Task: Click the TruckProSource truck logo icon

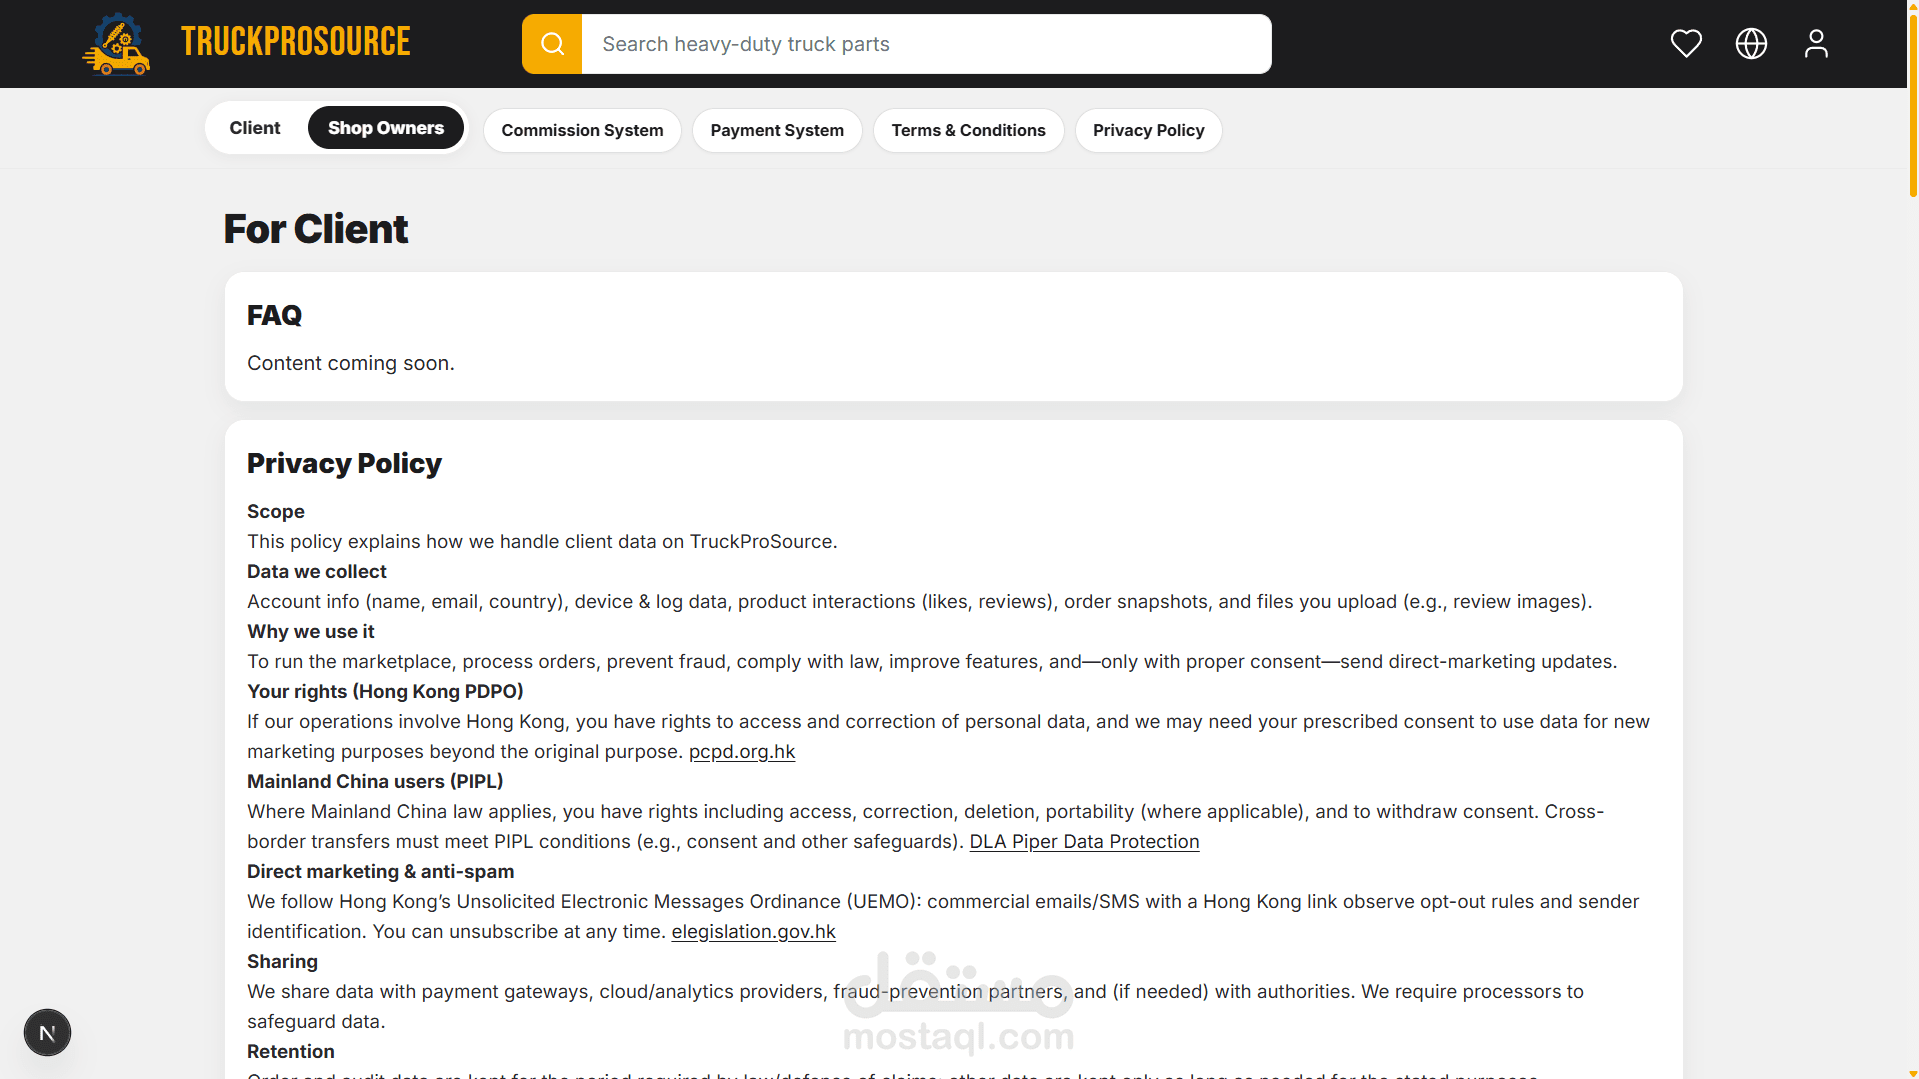Action: 116,44
